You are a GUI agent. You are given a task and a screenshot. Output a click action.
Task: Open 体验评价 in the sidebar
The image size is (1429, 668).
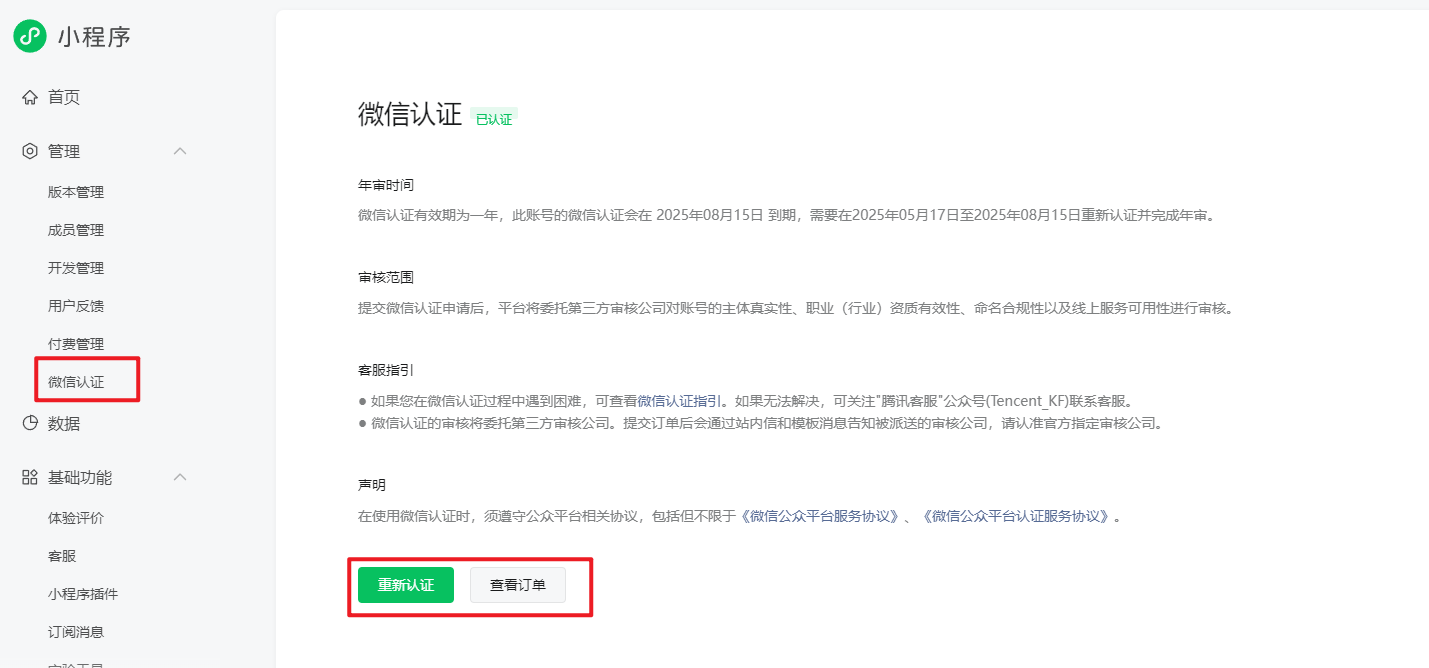pyautogui.click(x=76, y=518)
